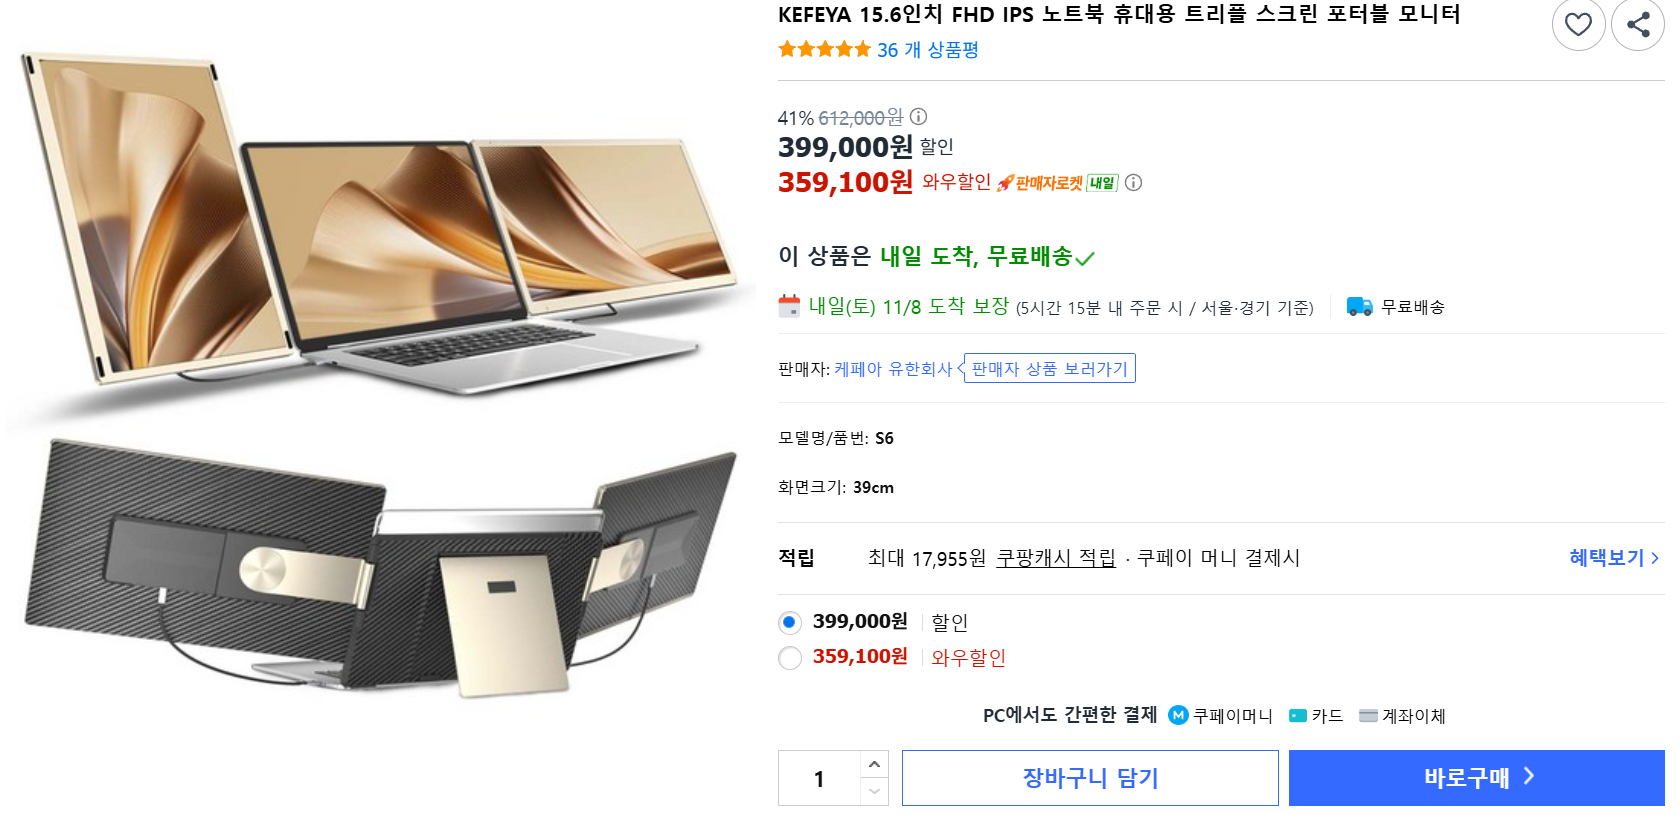The image size is (1680, 822).
Task: Click the delivery calendar icon
Action: (x=789, y=306)
